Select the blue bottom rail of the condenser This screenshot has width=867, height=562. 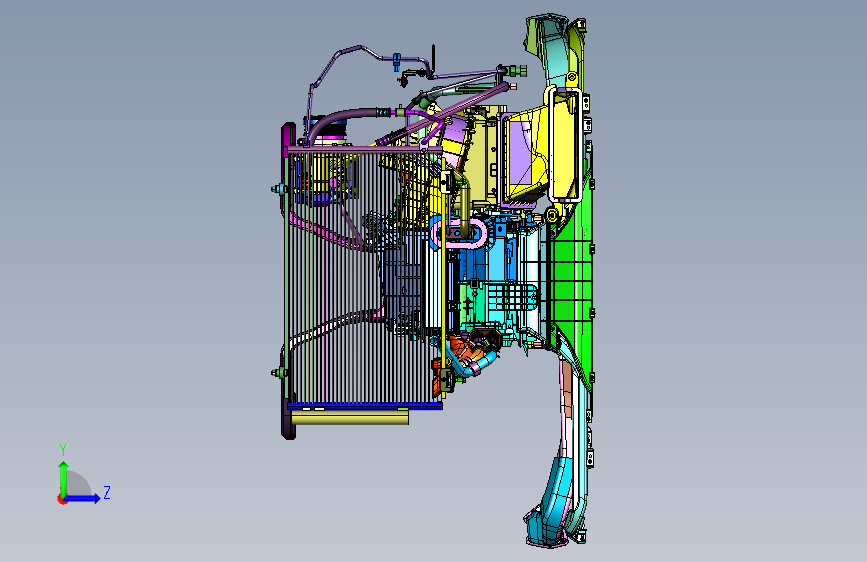point(365,405)
